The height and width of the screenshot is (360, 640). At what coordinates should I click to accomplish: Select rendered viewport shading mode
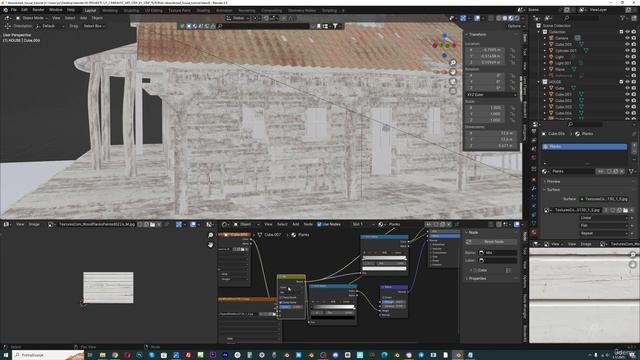pos(517,18)
